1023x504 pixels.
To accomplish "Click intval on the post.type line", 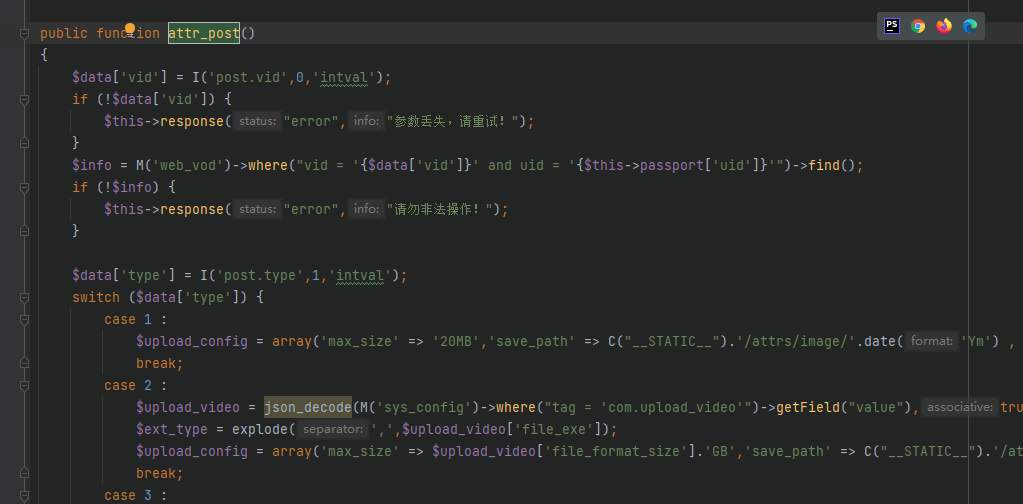I will tap(360, 275).
